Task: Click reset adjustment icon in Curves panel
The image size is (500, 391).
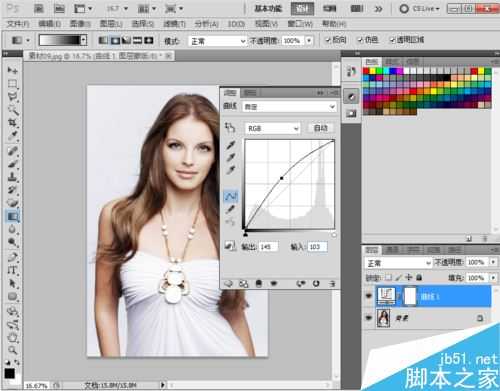Action: coord(316,284)
